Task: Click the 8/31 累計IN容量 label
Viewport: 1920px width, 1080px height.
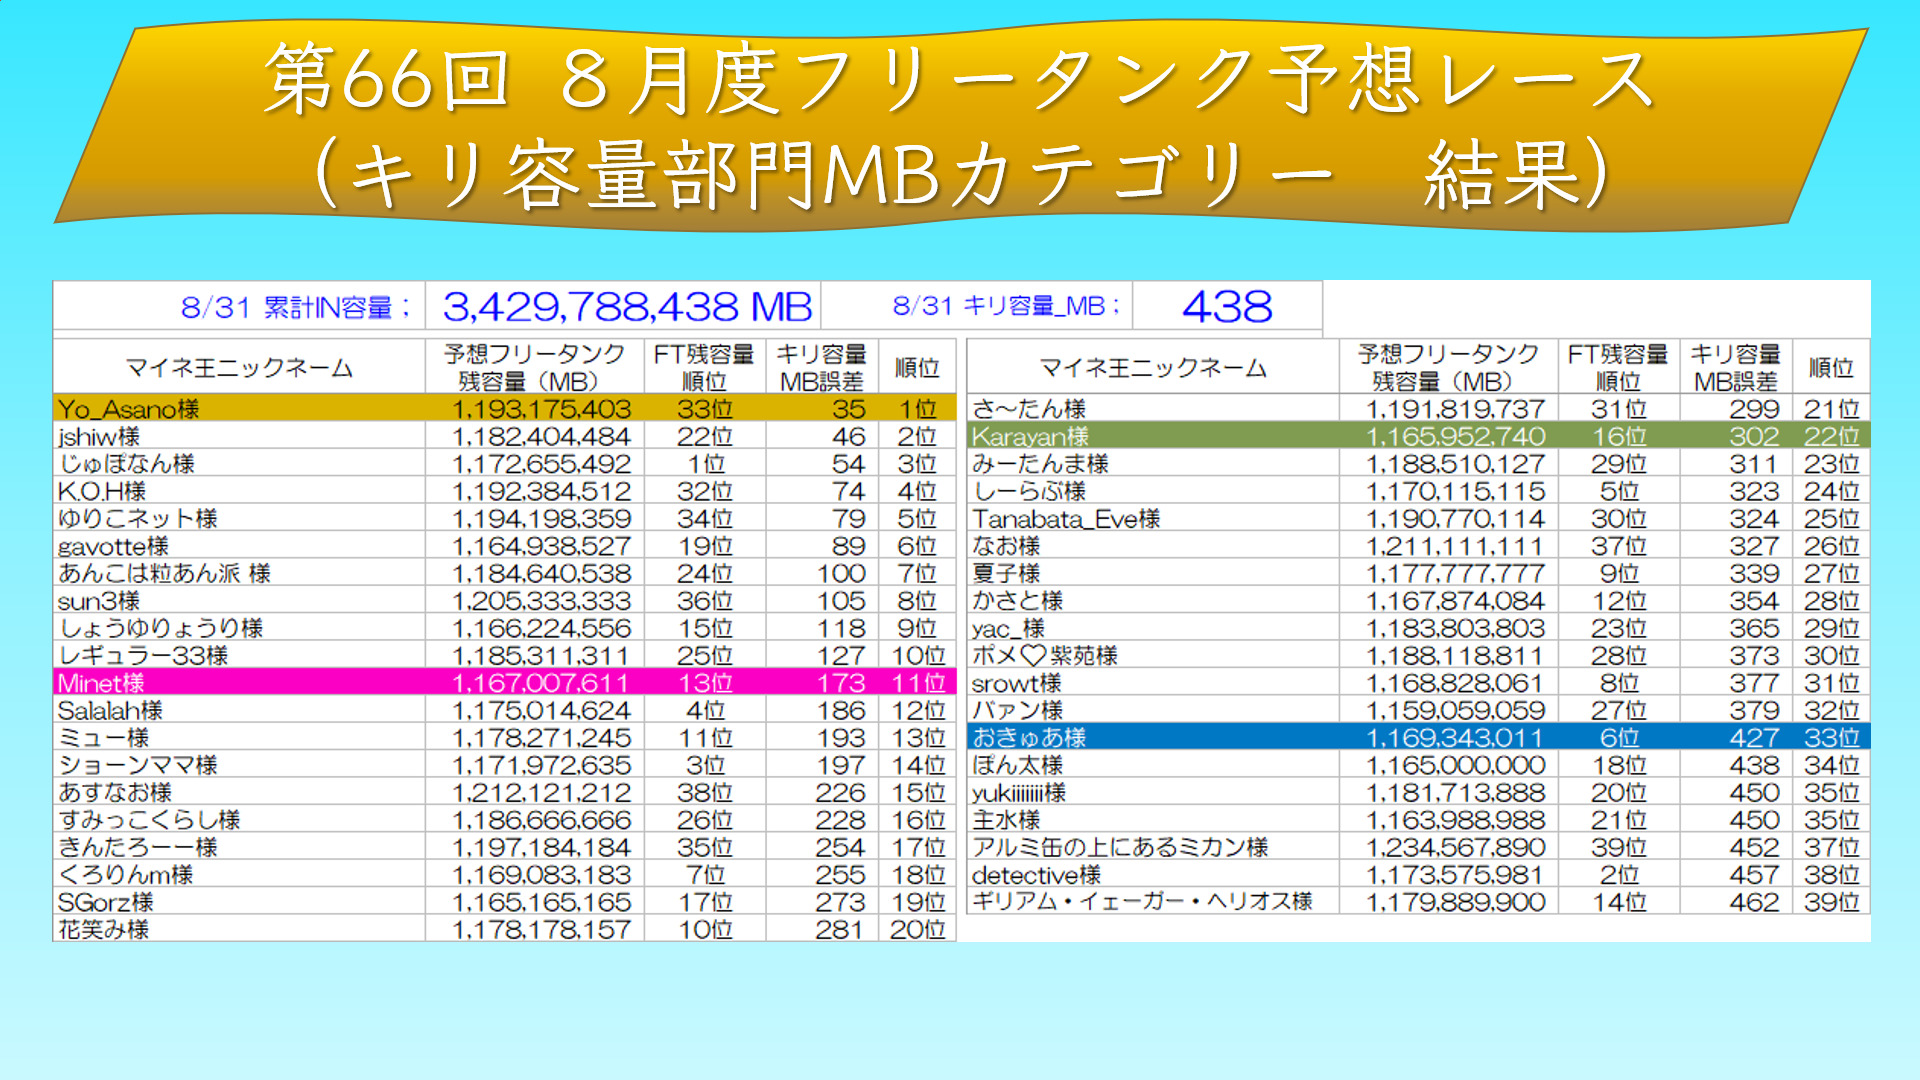Action: coord(296,307)
